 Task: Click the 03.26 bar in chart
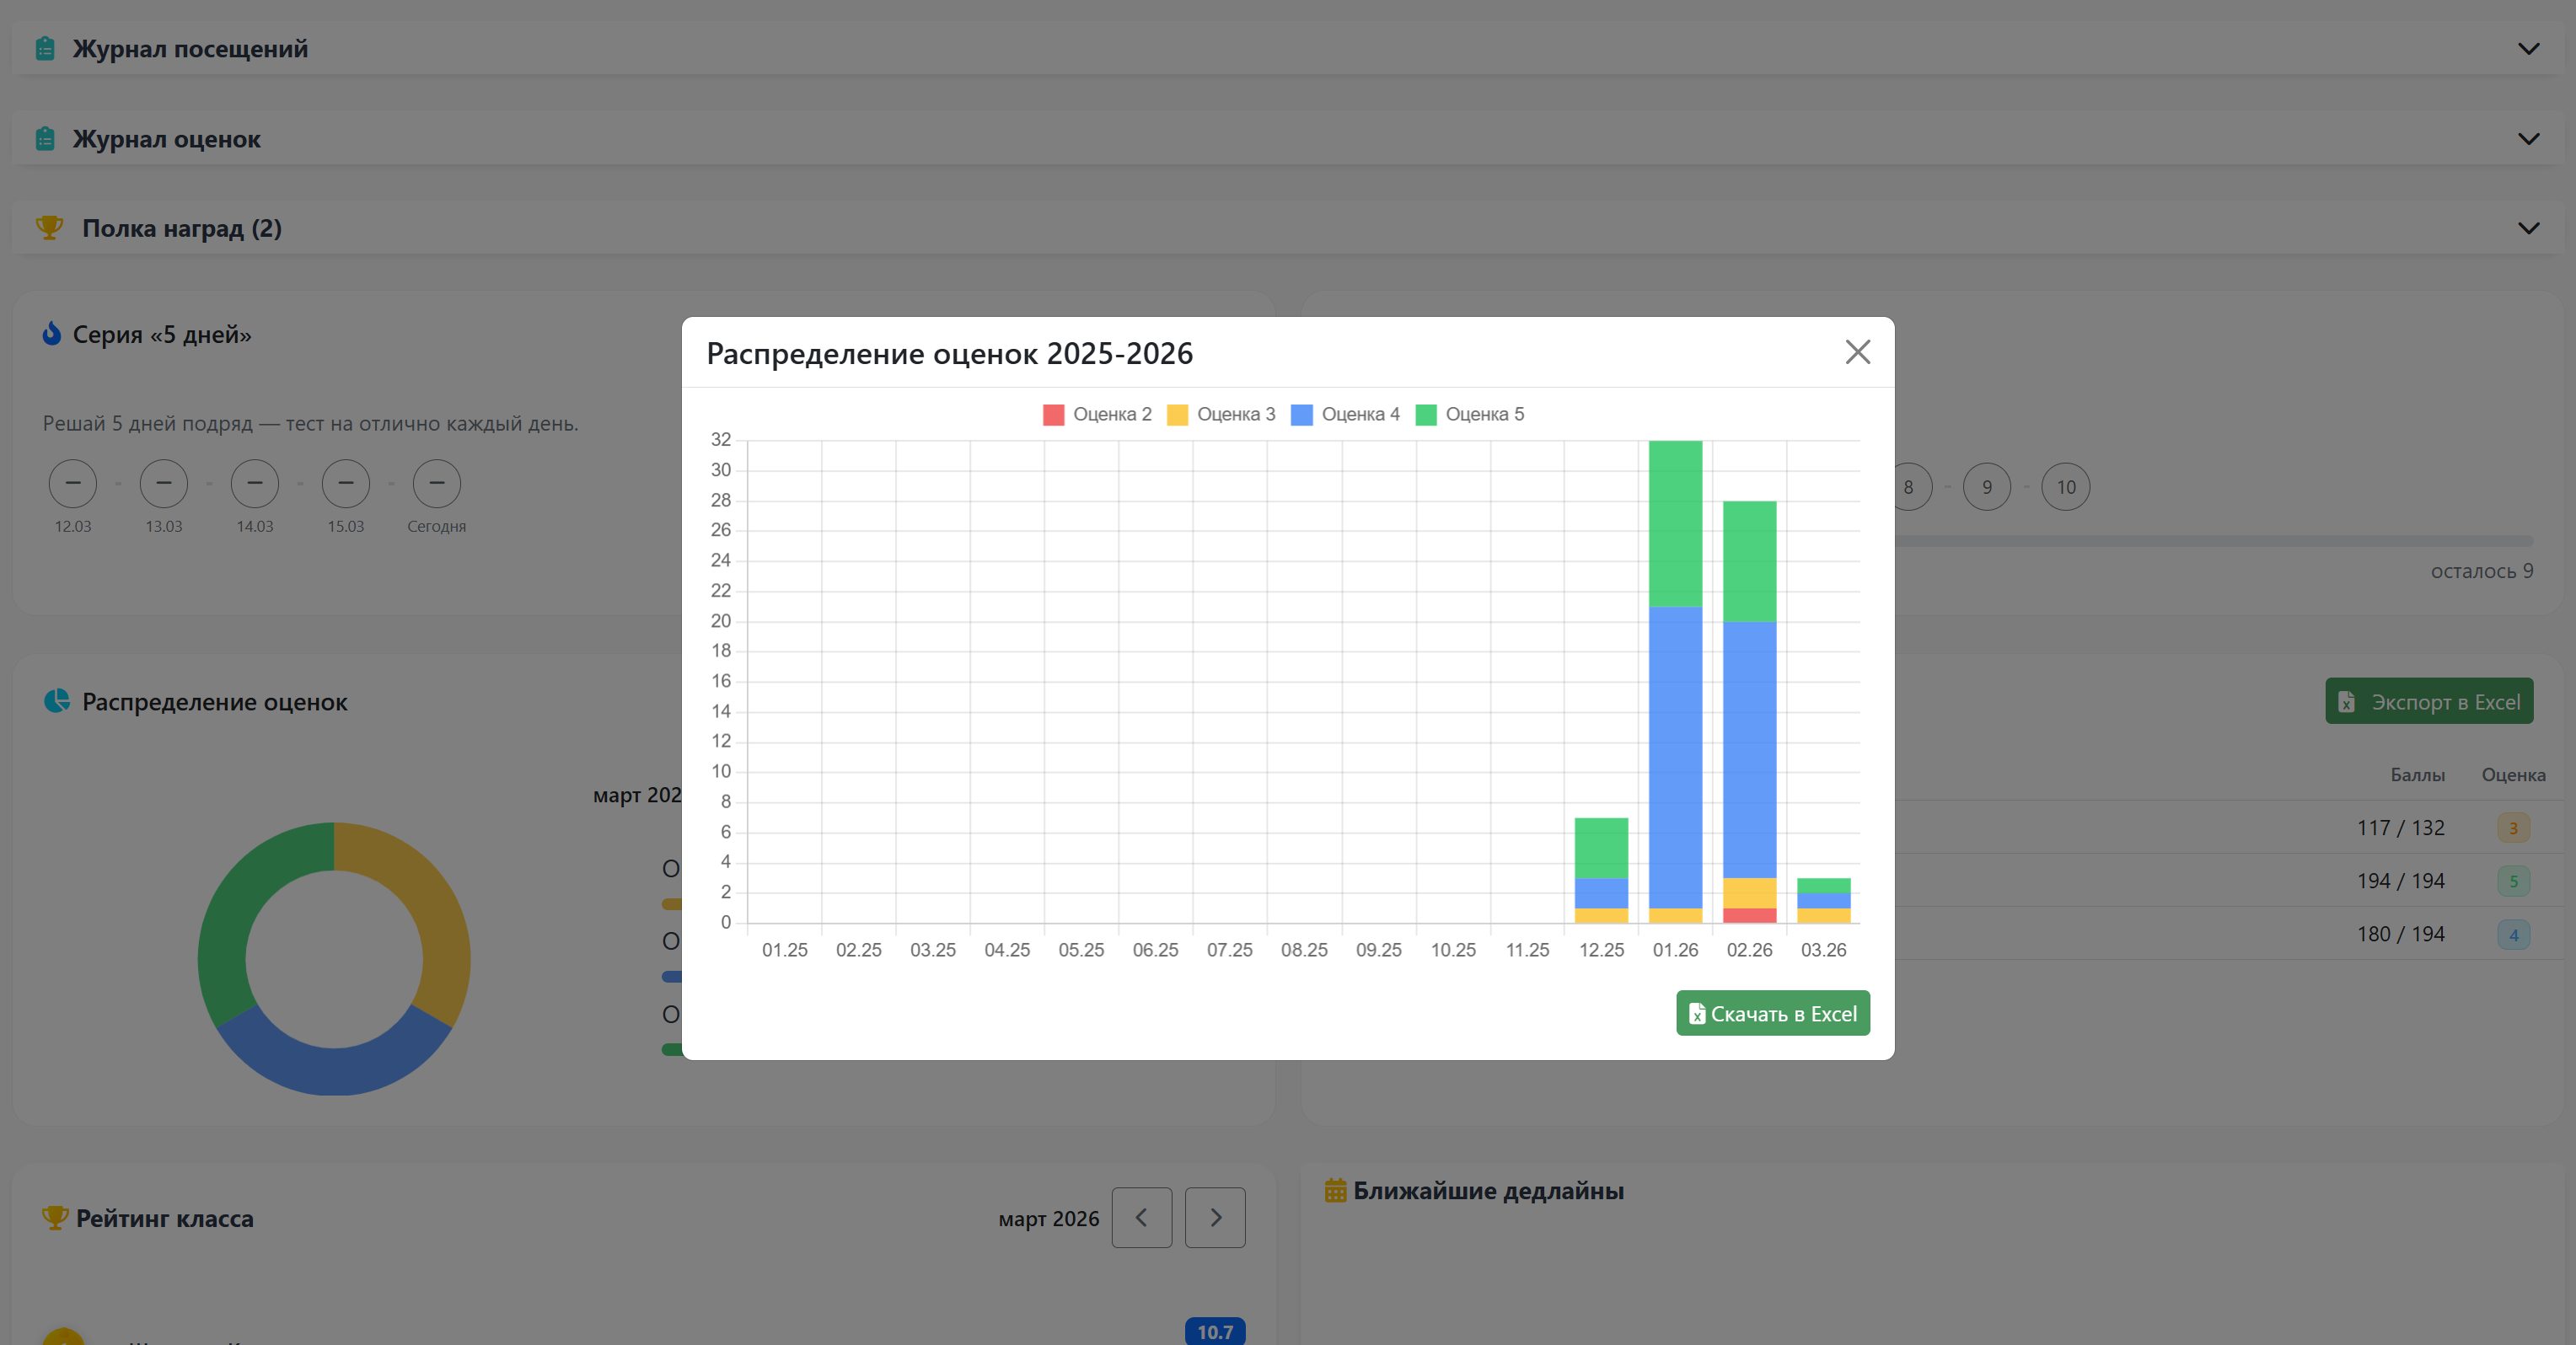1823,900
